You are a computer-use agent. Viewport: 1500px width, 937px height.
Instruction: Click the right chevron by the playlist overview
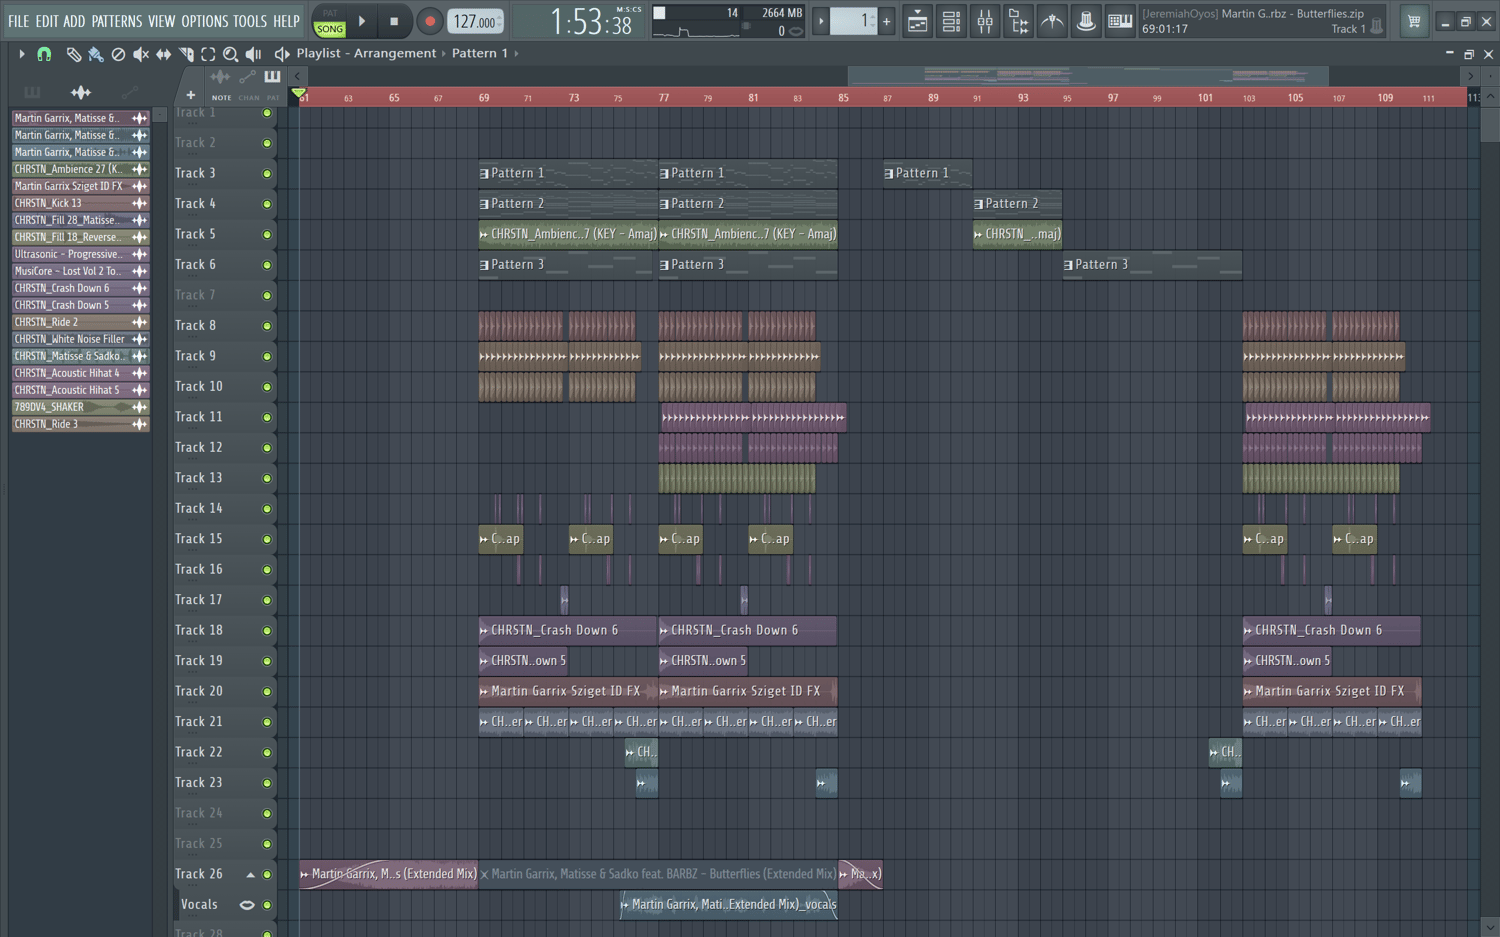[1470, 76]
